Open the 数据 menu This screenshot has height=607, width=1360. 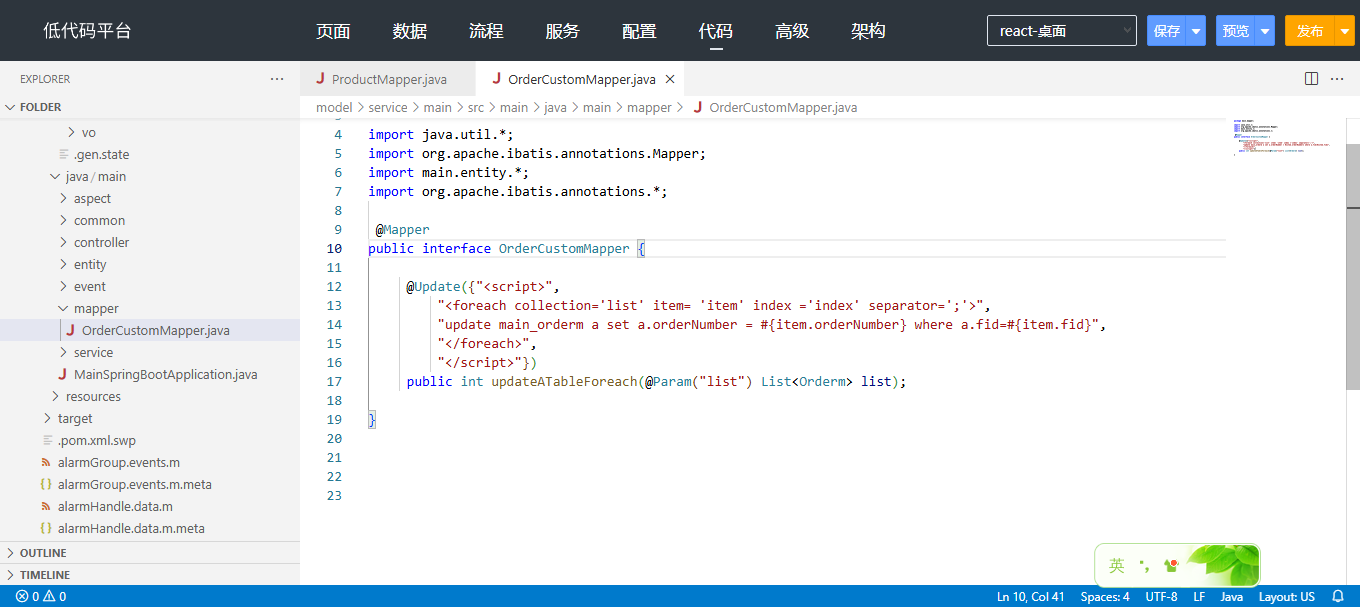tap(410, 31)
